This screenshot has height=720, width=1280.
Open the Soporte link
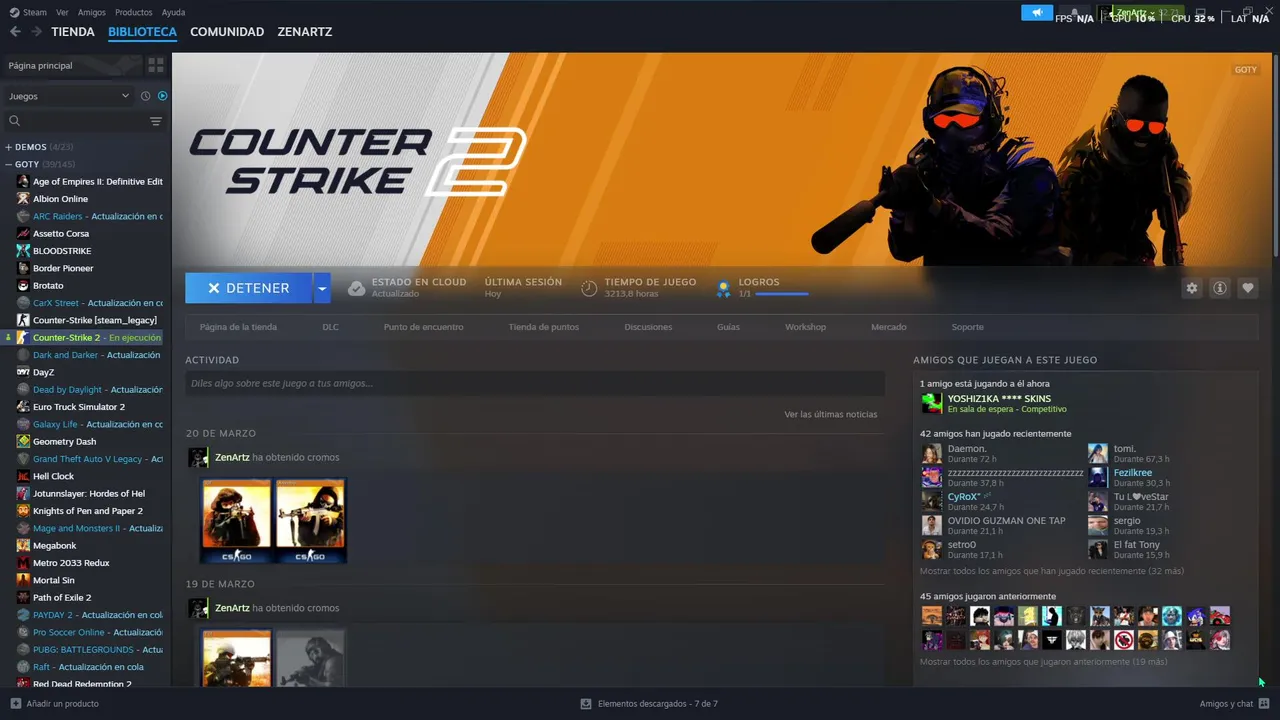pos(967,327)
